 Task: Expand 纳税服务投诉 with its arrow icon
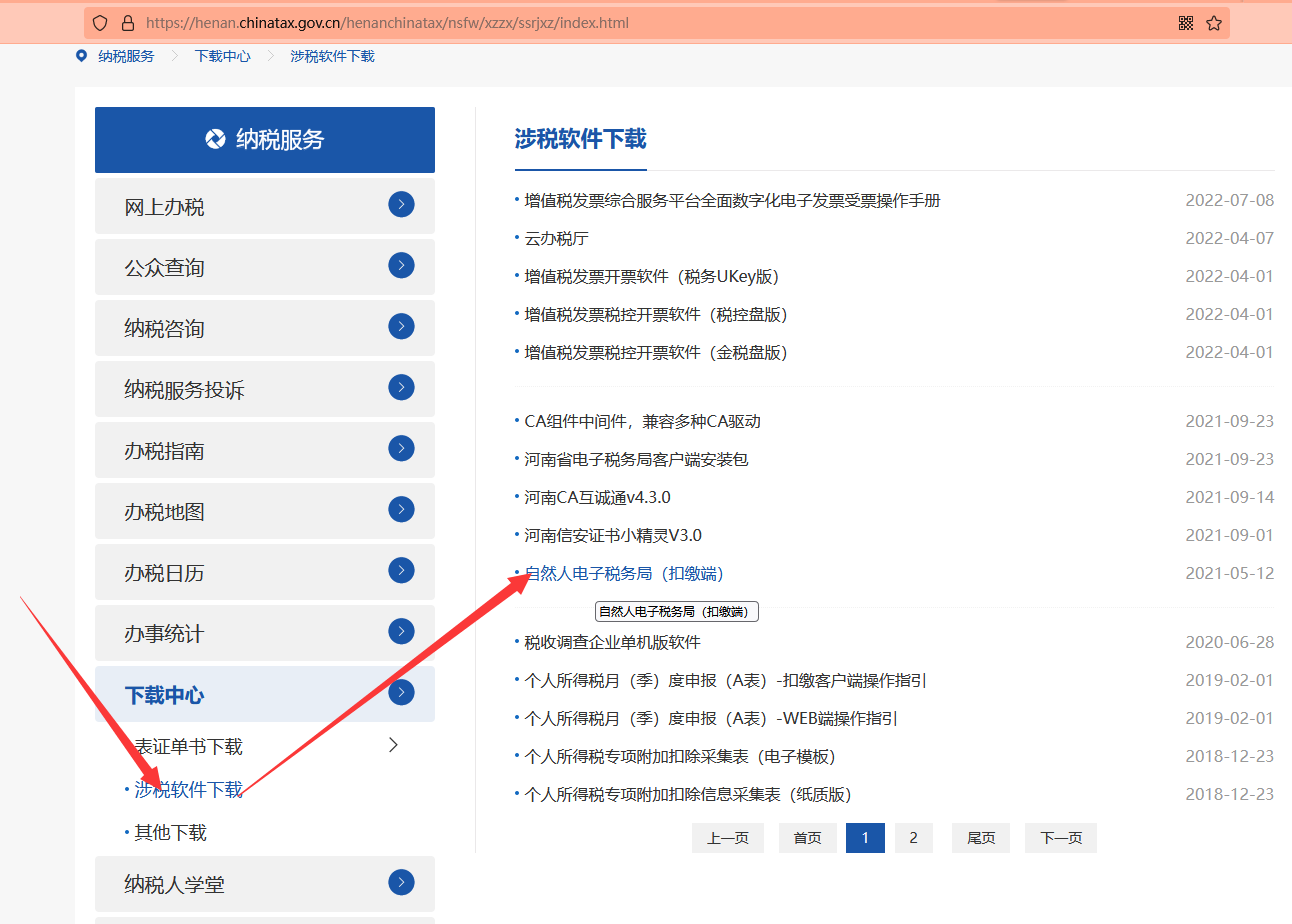(401, 387)
